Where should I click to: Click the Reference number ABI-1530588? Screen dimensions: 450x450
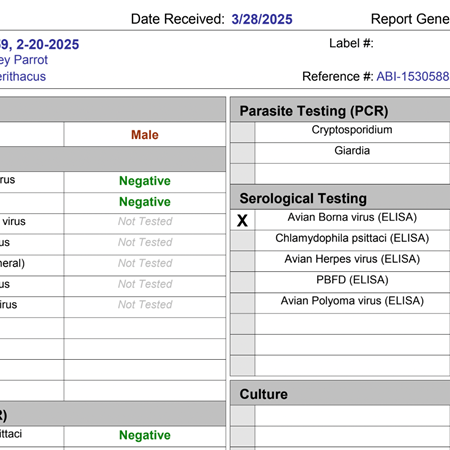pyautogui.click(x=413, y=77)
